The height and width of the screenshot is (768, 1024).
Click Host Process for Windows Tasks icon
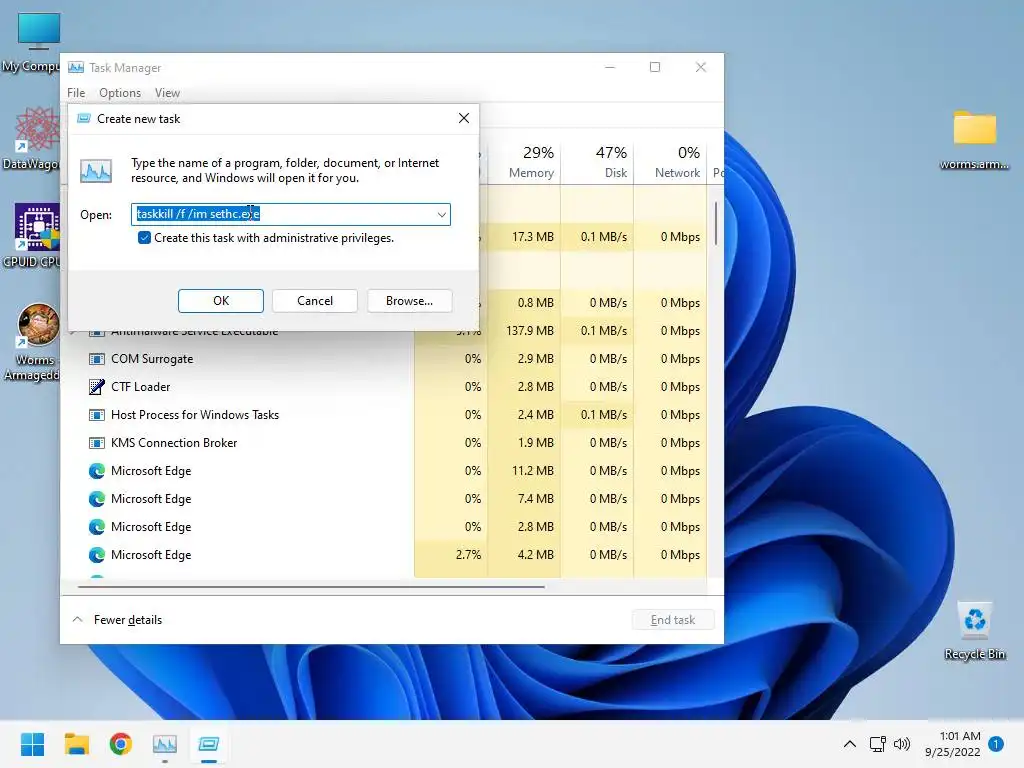pos(96,415)
